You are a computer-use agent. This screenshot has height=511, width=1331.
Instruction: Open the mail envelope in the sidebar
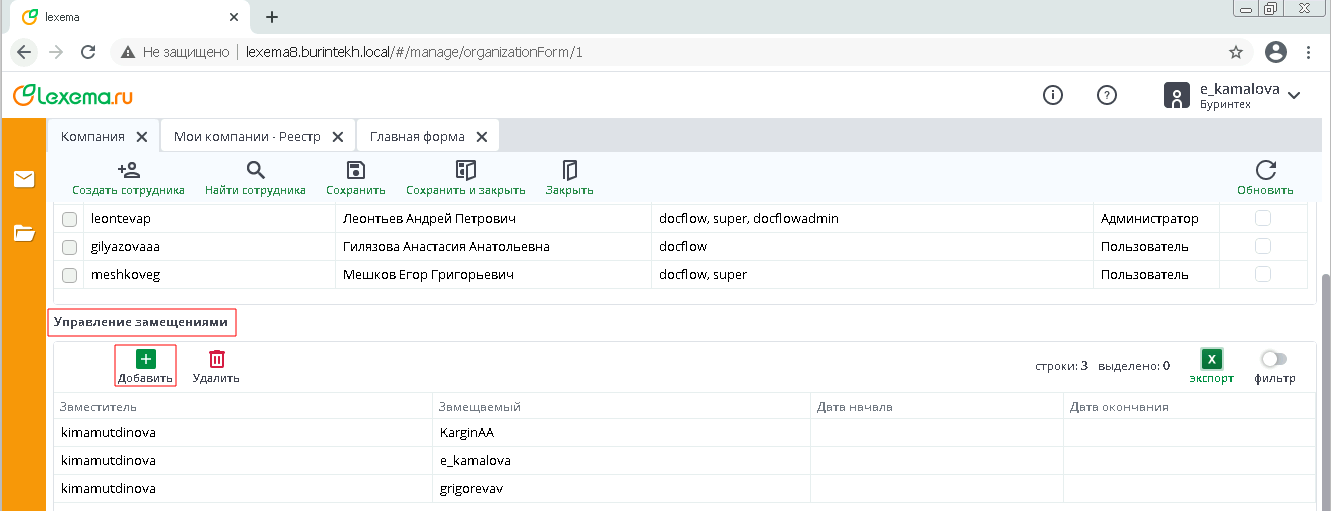(24, 180)
